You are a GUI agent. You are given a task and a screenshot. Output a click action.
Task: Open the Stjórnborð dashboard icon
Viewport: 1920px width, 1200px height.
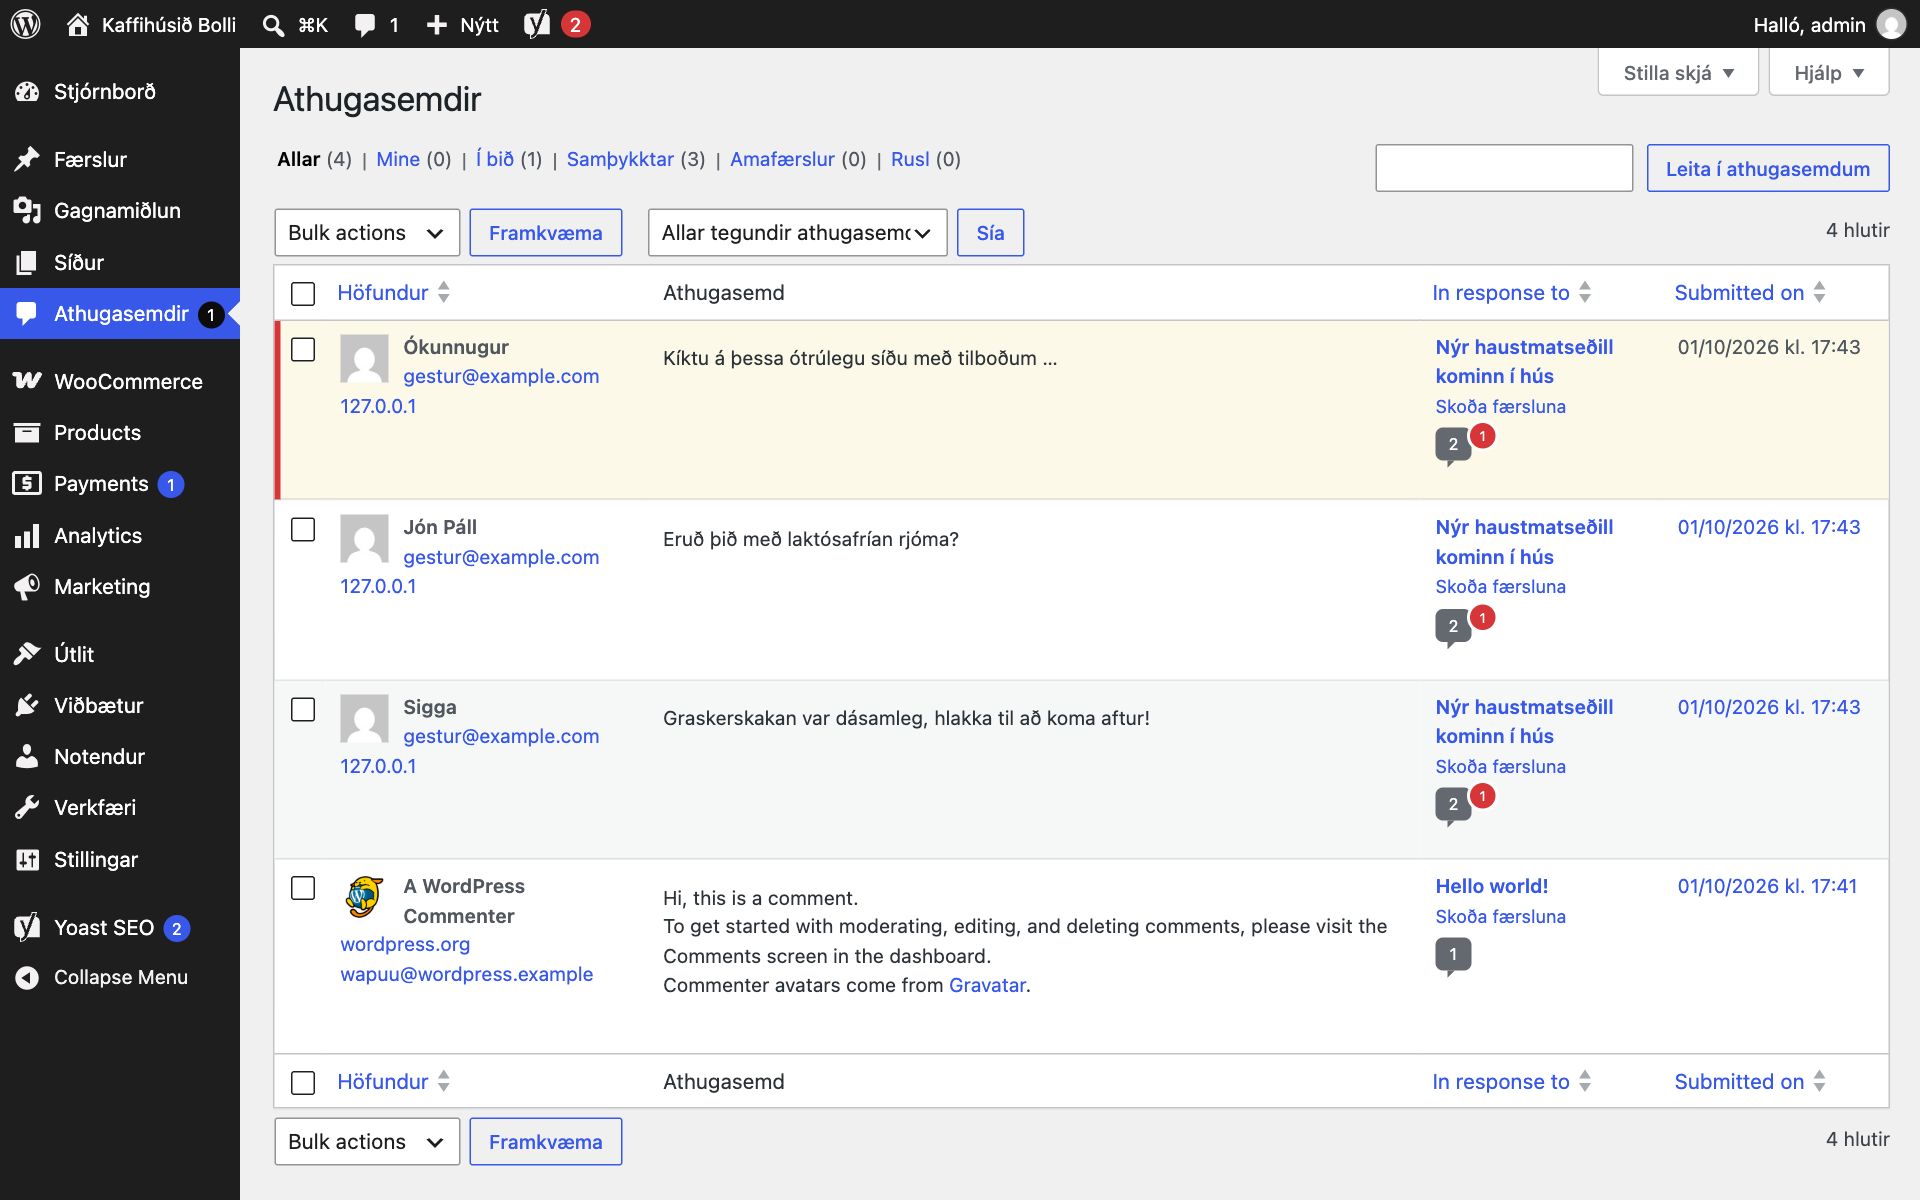27,92
